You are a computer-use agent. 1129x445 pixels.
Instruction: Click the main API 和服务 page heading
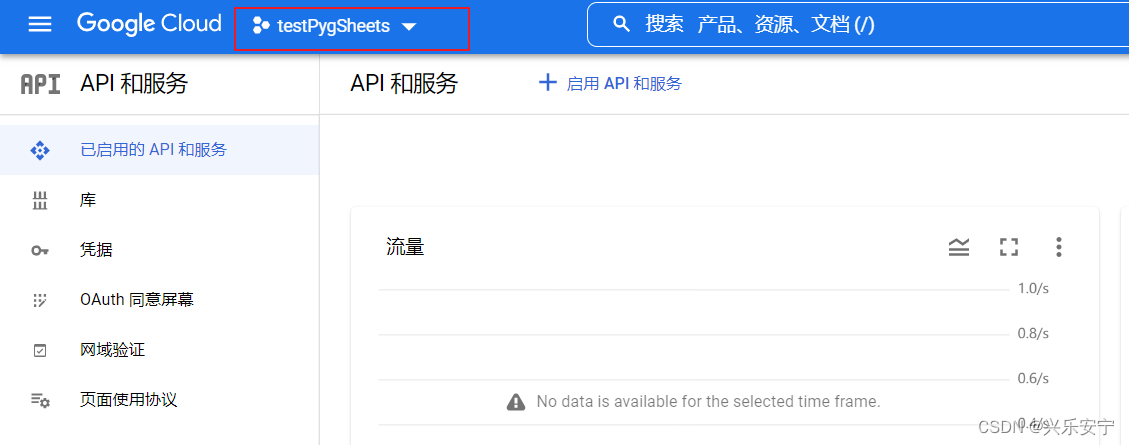point(404,84)
